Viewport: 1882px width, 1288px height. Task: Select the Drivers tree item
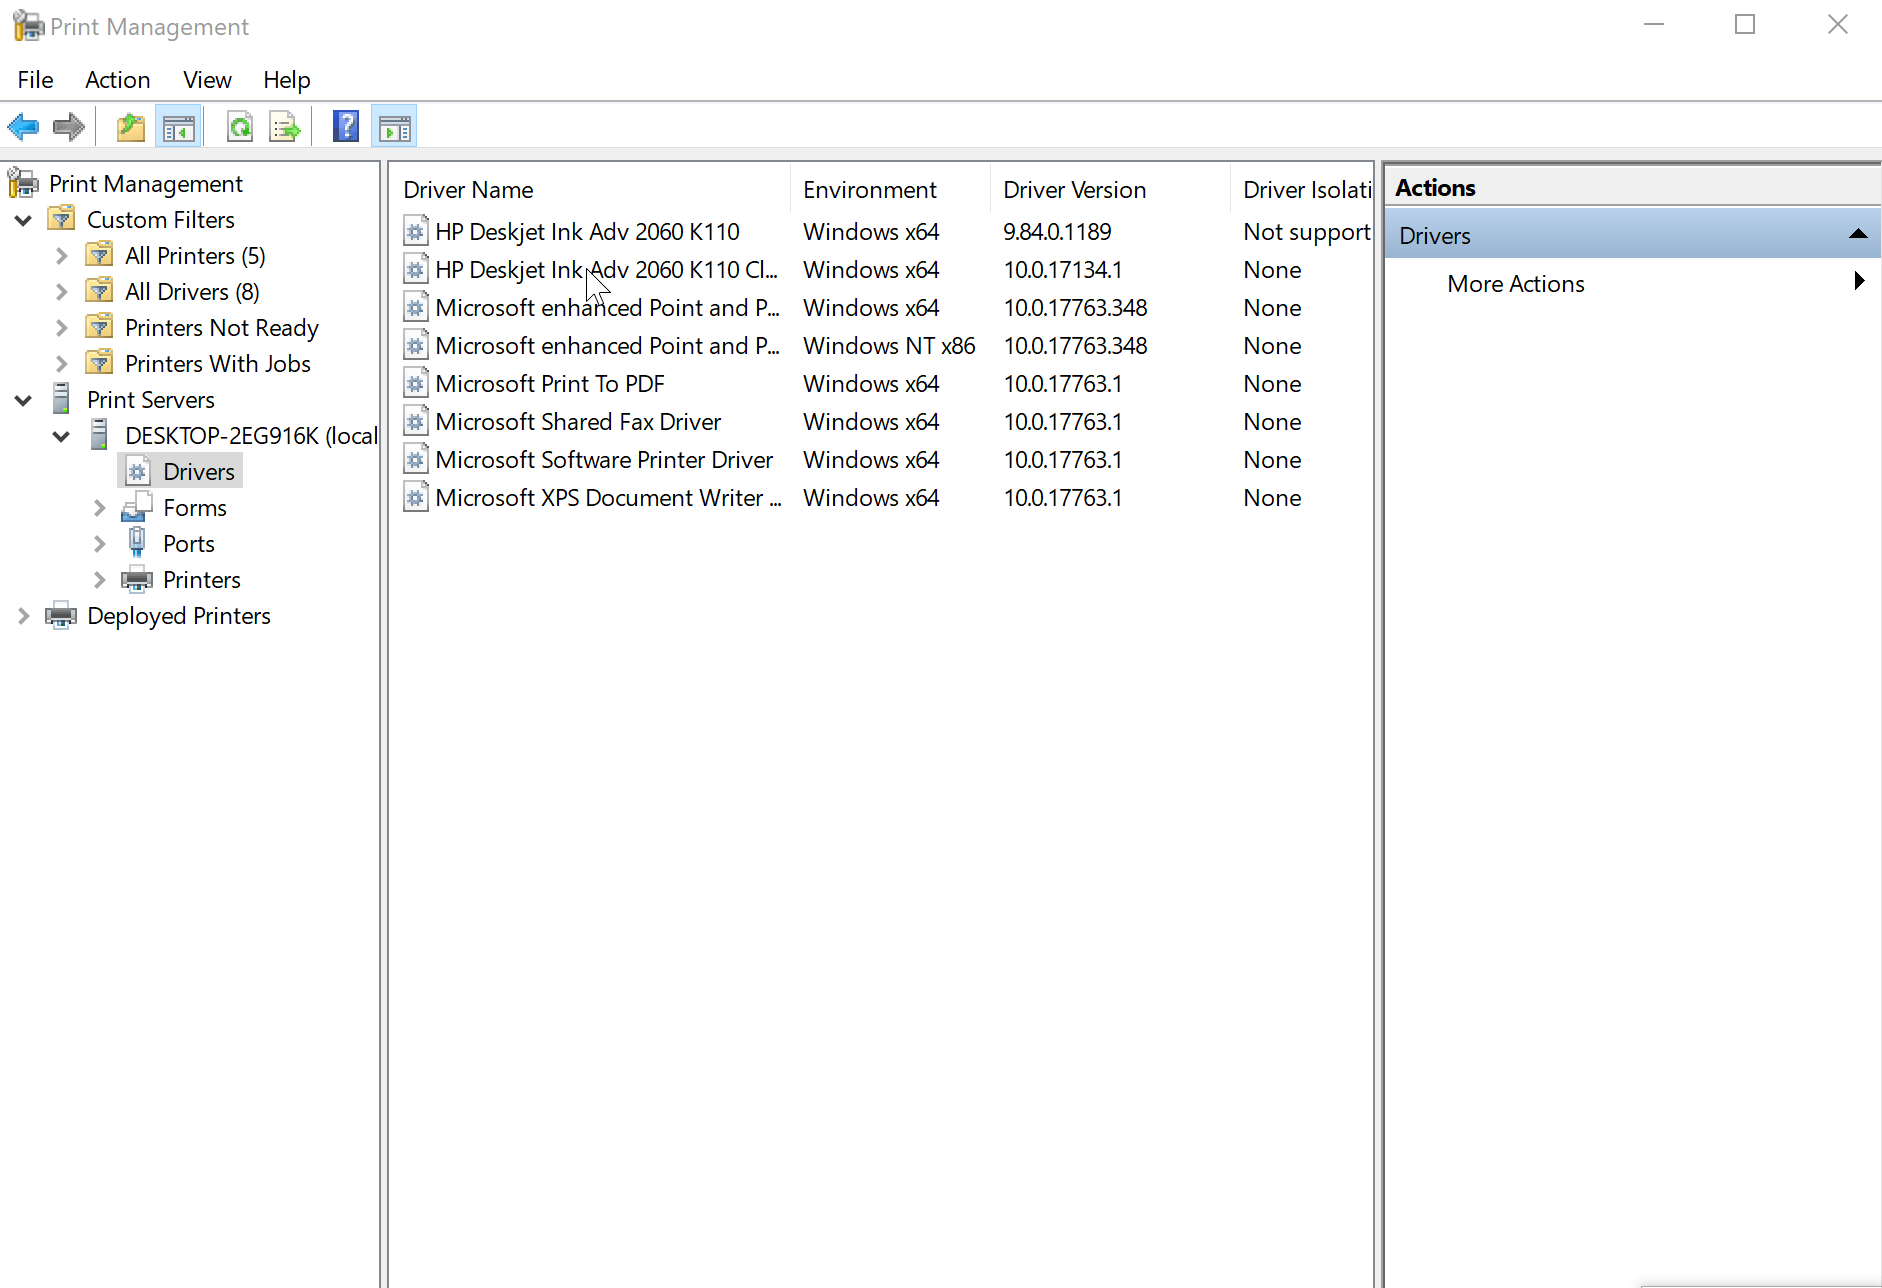click(181, 472)
